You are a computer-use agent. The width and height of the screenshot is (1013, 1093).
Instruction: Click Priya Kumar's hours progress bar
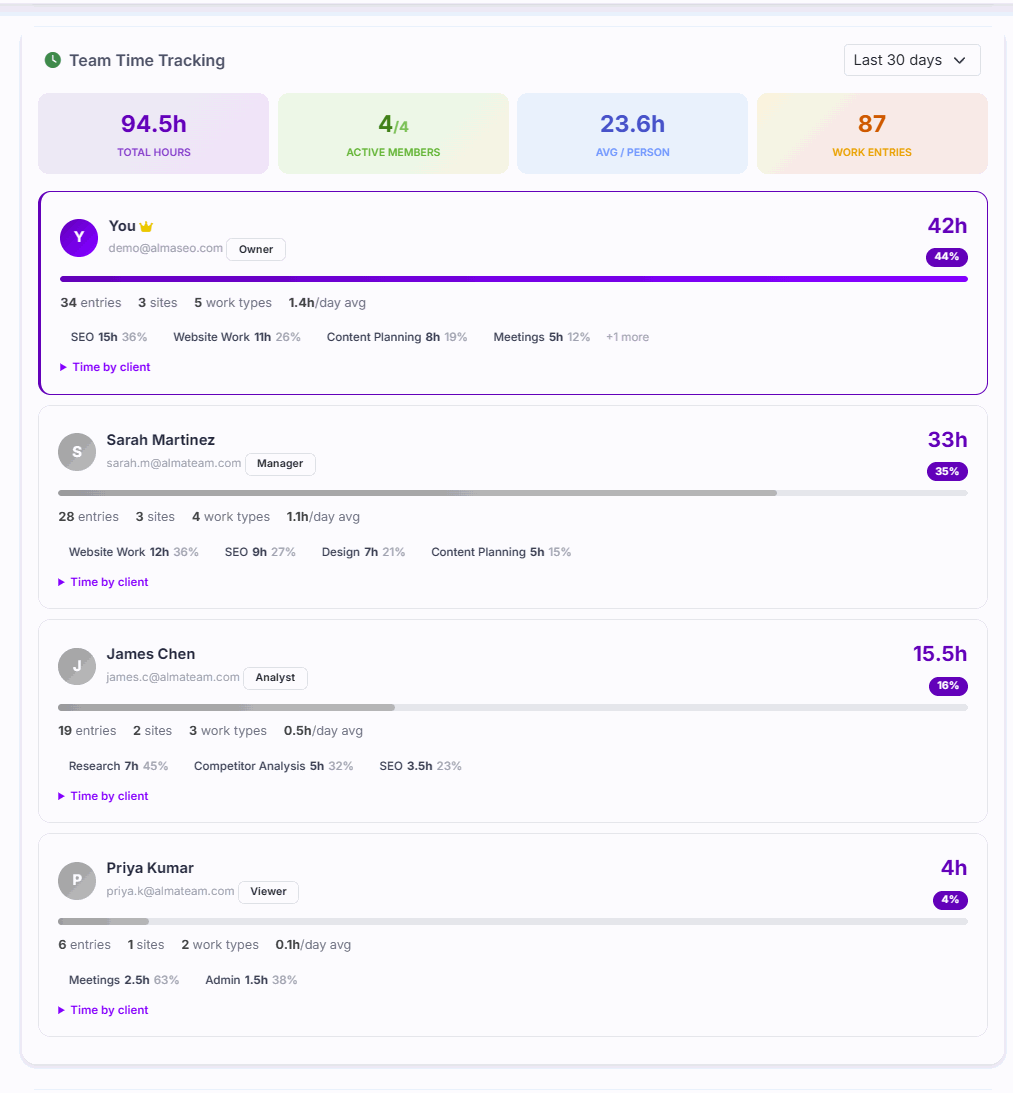click(512, 922)
